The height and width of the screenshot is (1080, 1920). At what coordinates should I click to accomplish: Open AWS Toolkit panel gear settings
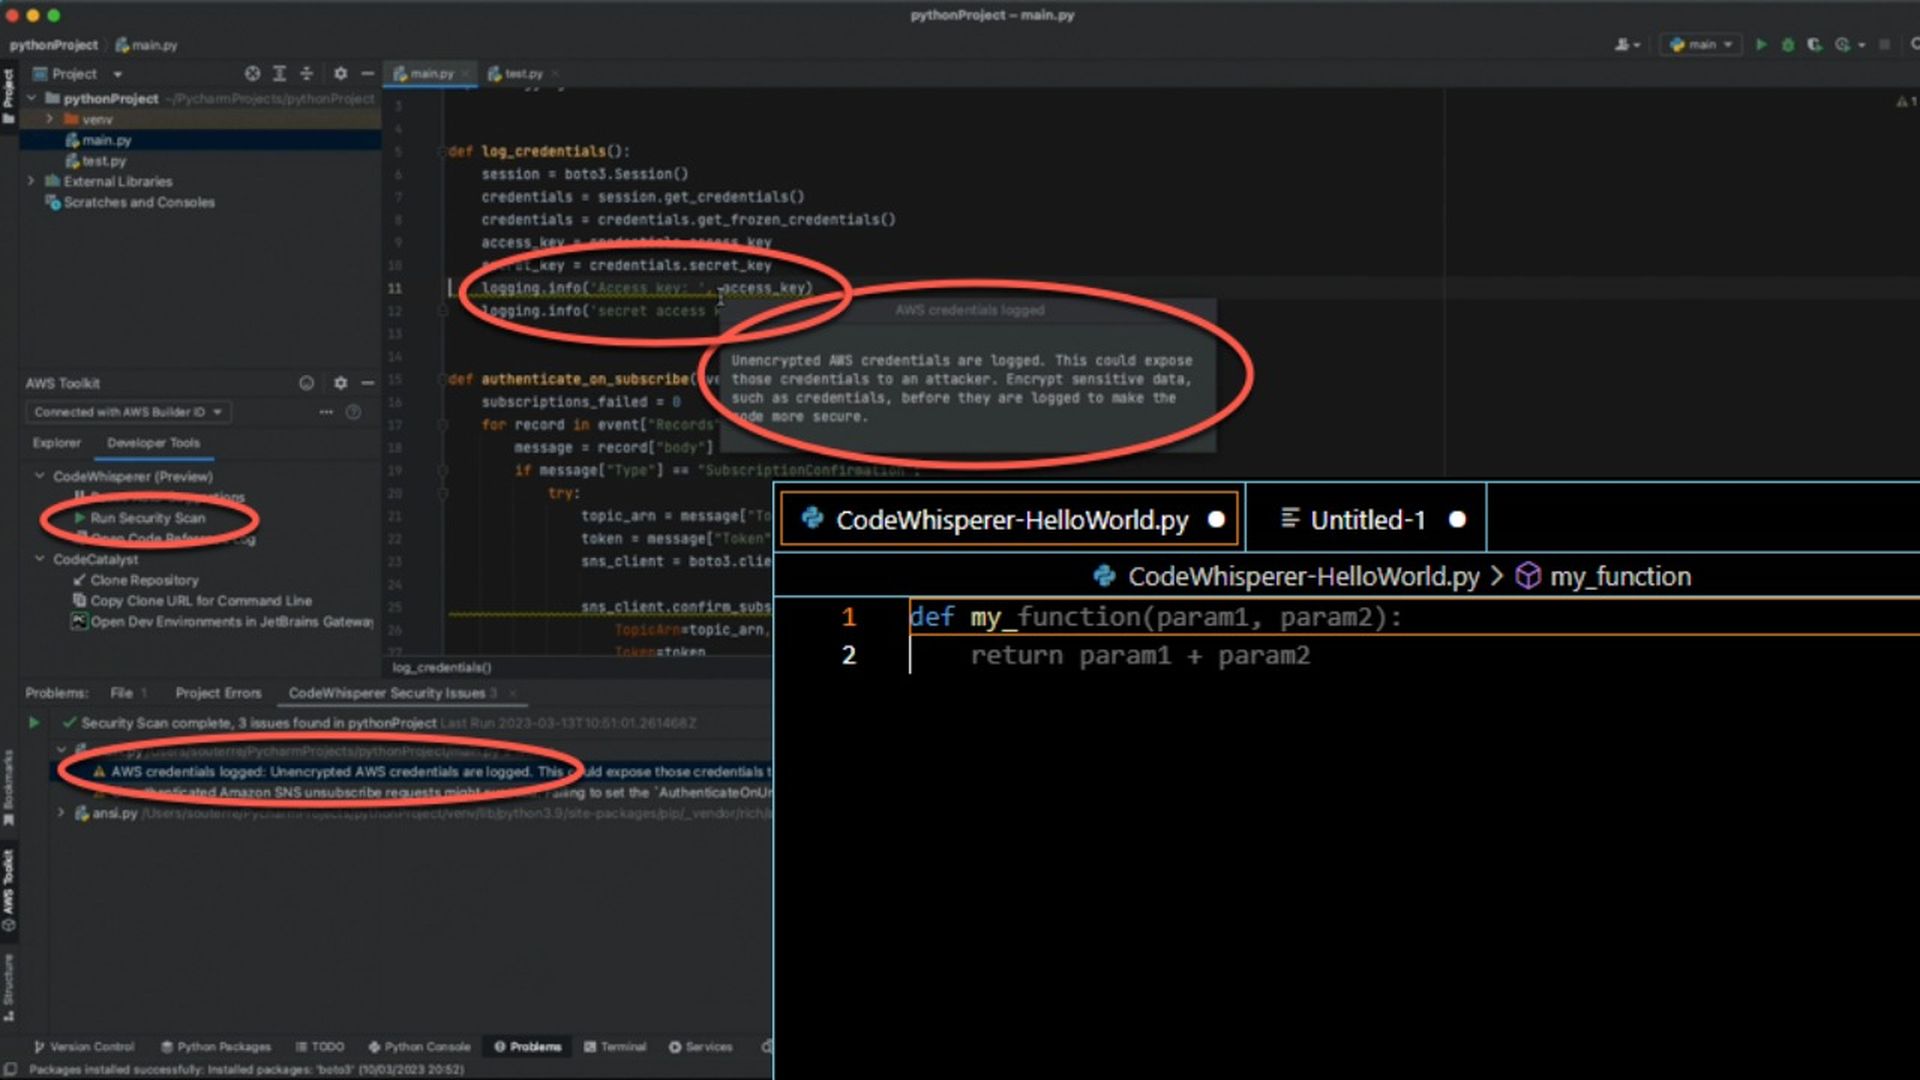pyautogui.click(x=340, y=383)
